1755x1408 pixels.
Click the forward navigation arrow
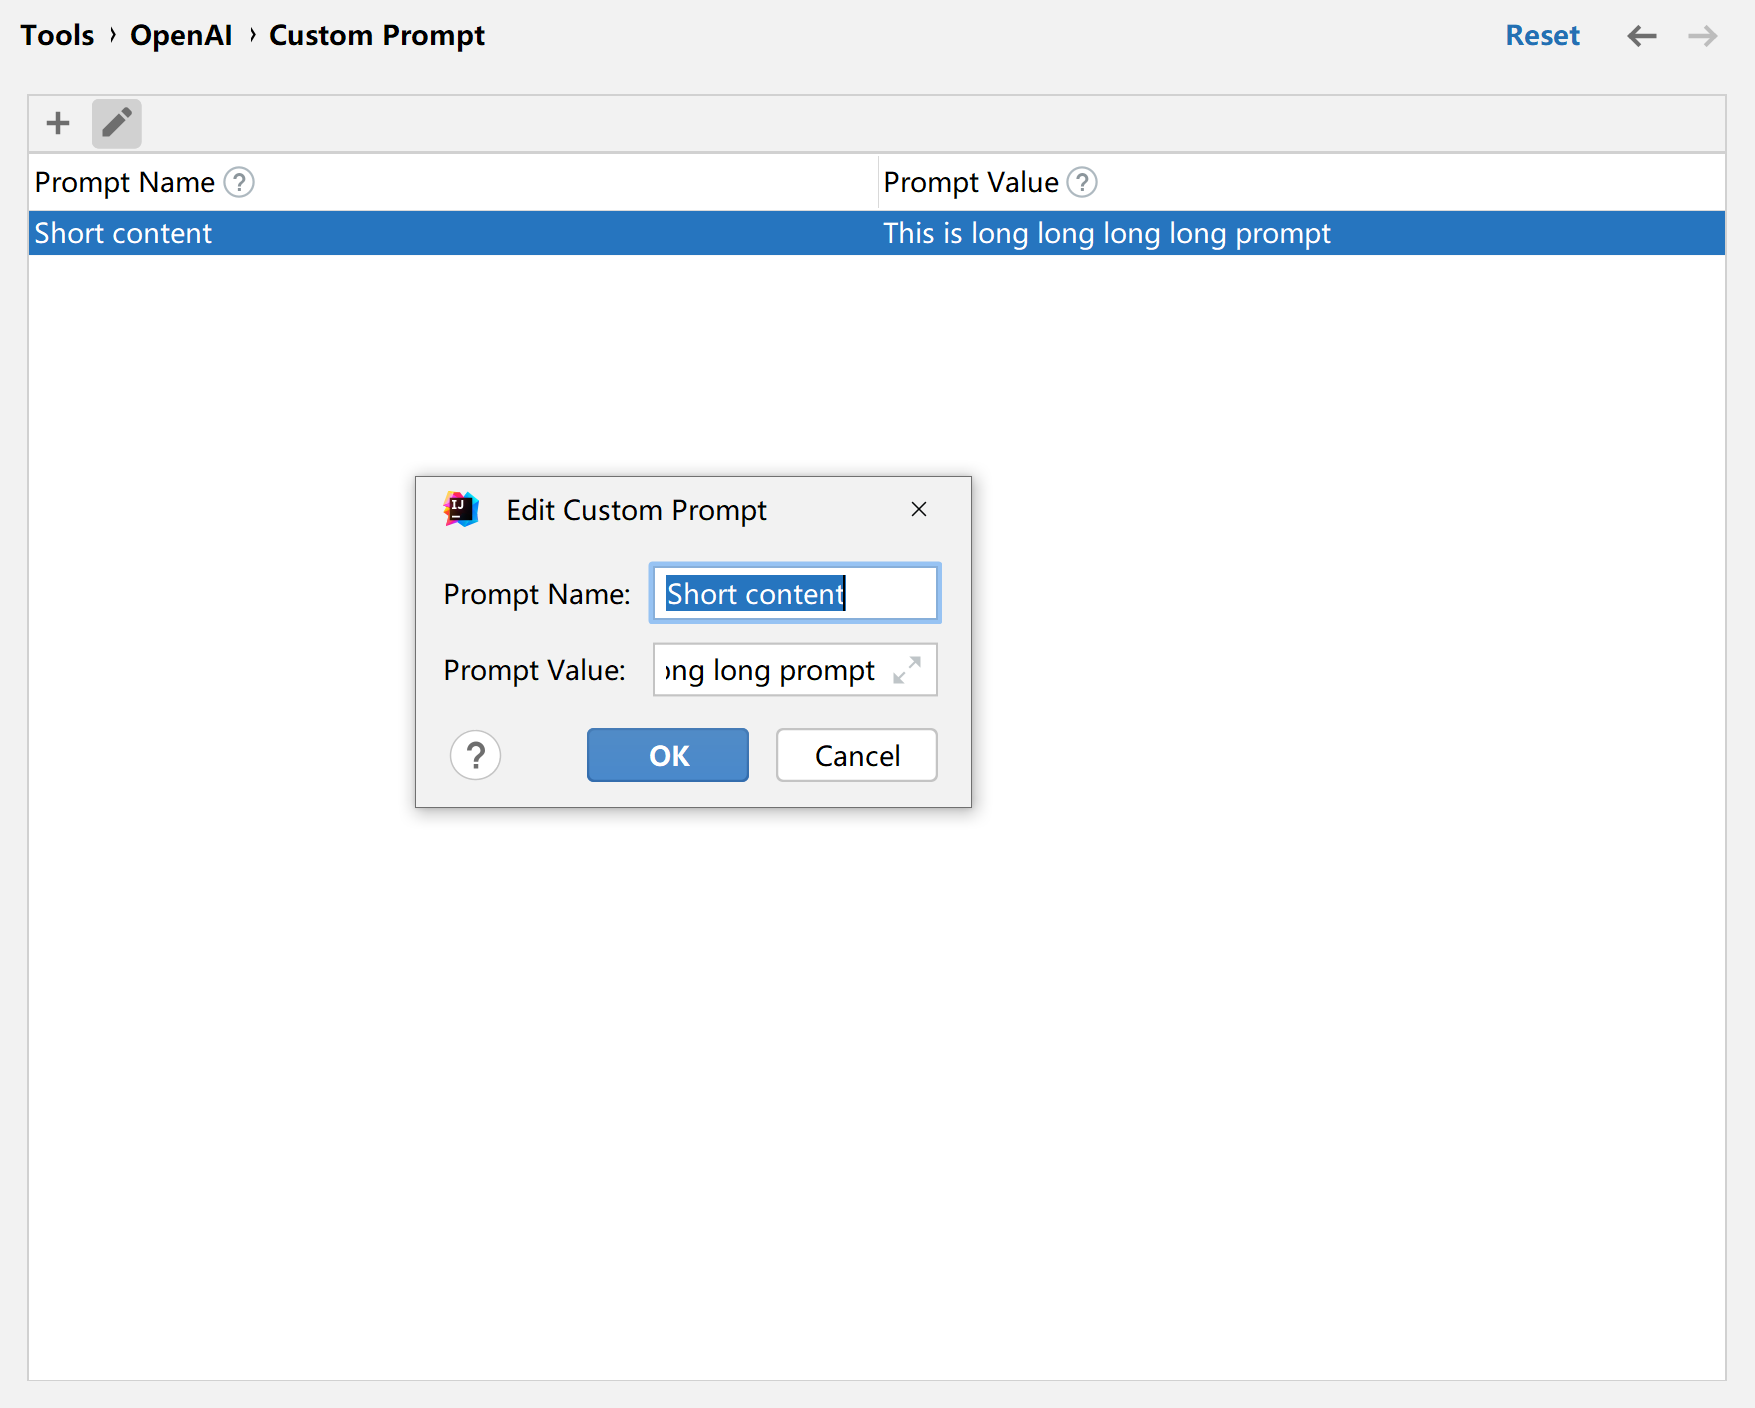[1702, 35]
